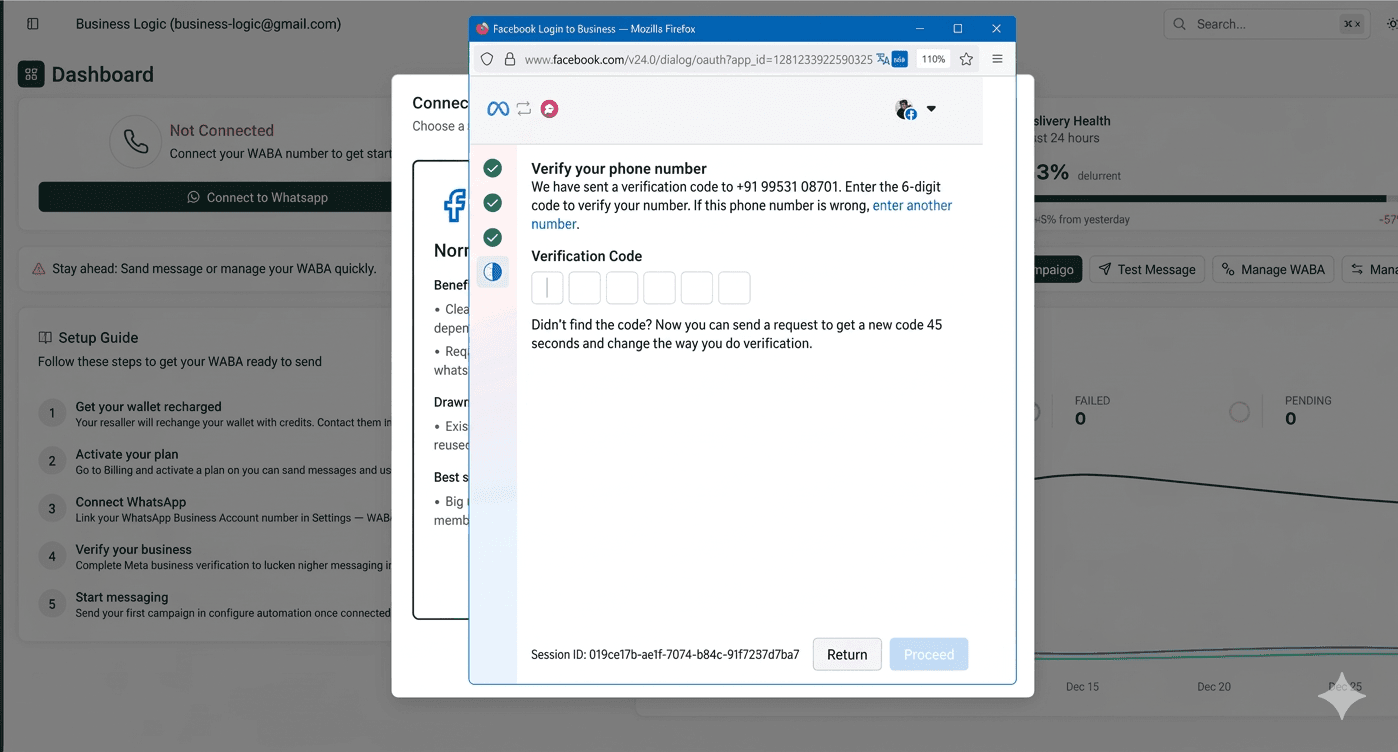Click the first verification code digit box
Viewport: 1398px width, 752px height.
(547, 288)
